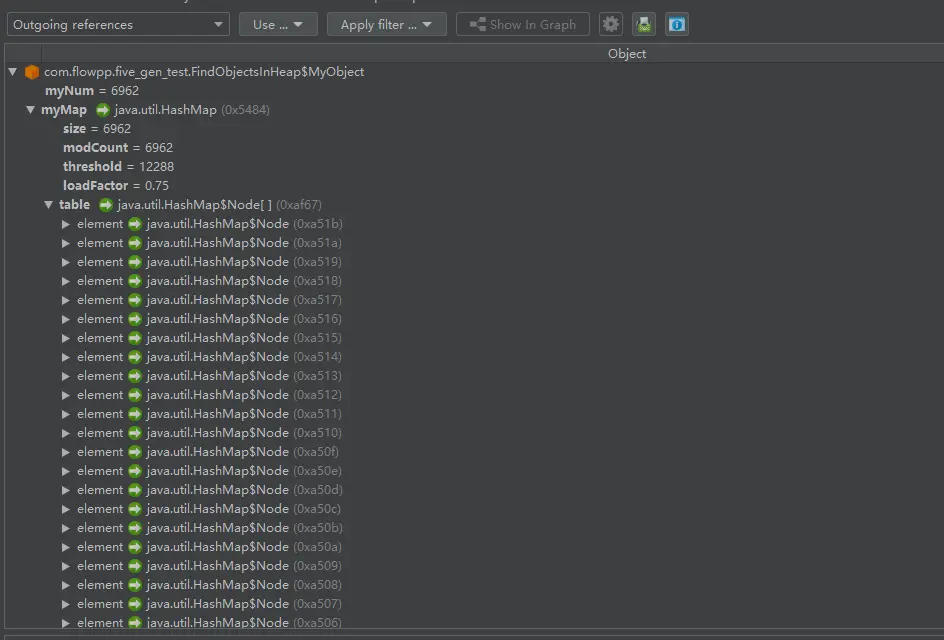Open the Outgoing references dropdown
944x640 pixels.
[x=118, y=25]
